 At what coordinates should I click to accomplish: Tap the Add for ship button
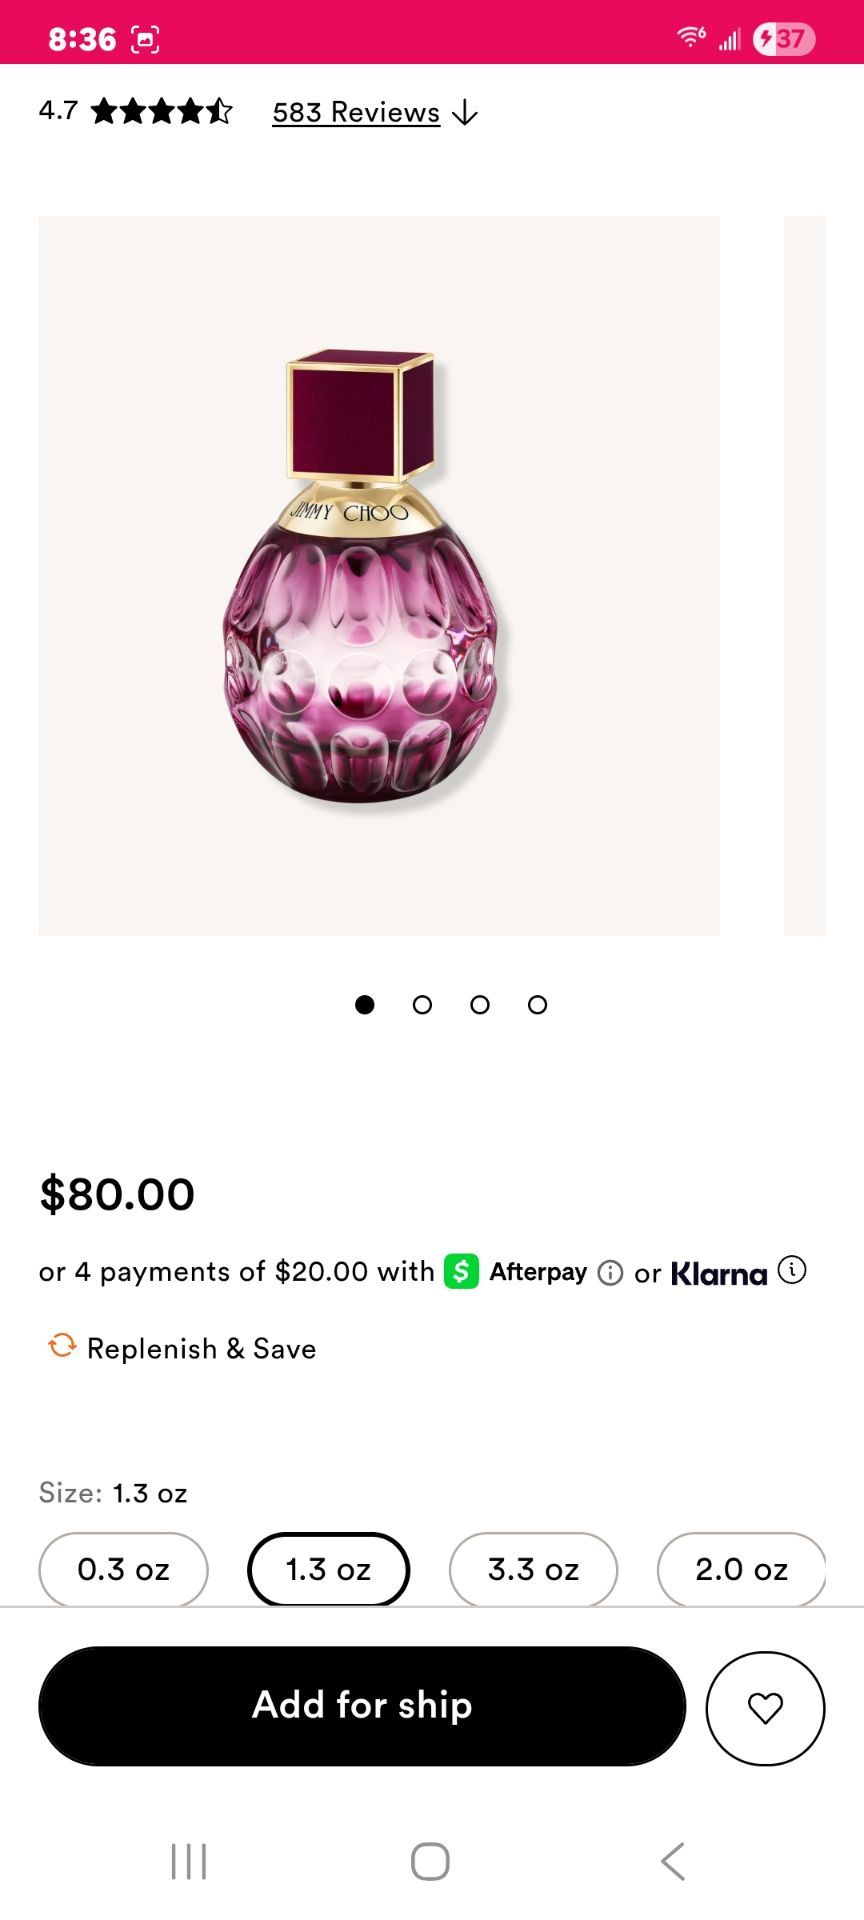click(x=362, y=1705)
